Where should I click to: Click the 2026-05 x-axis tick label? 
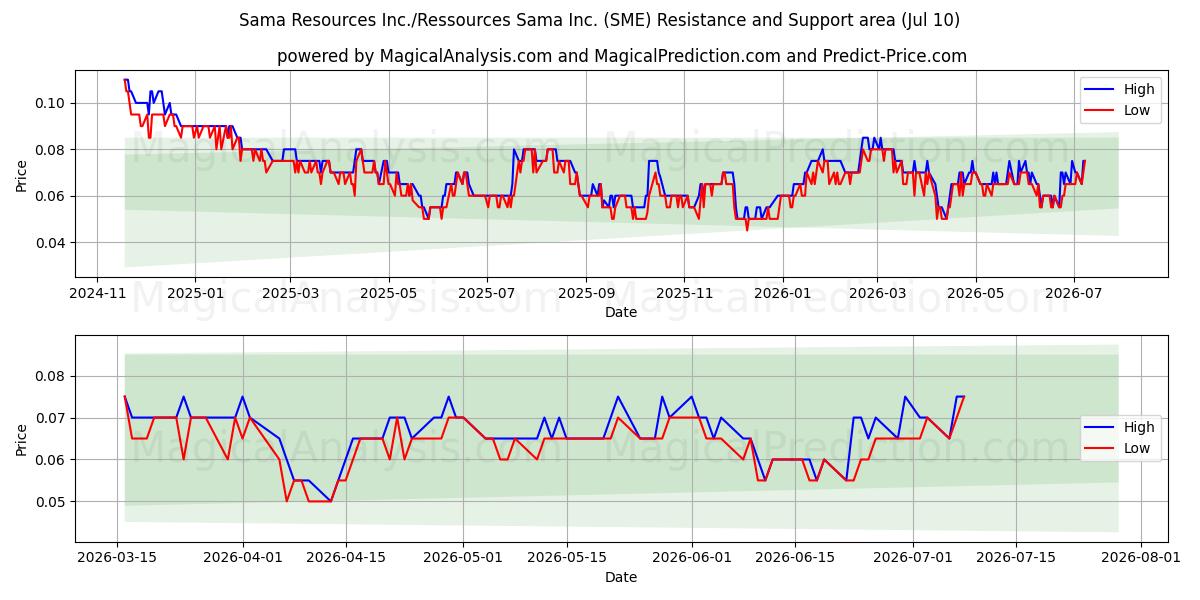pos(975,293)
